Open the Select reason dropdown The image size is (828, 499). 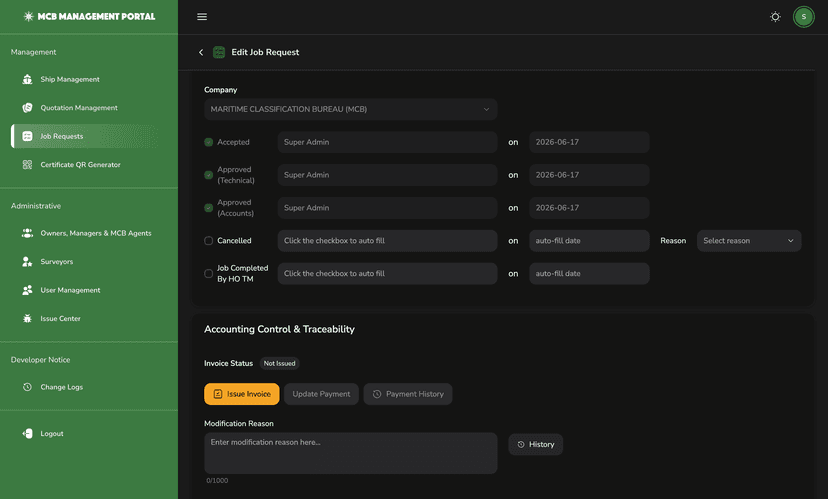coord(749,241)
